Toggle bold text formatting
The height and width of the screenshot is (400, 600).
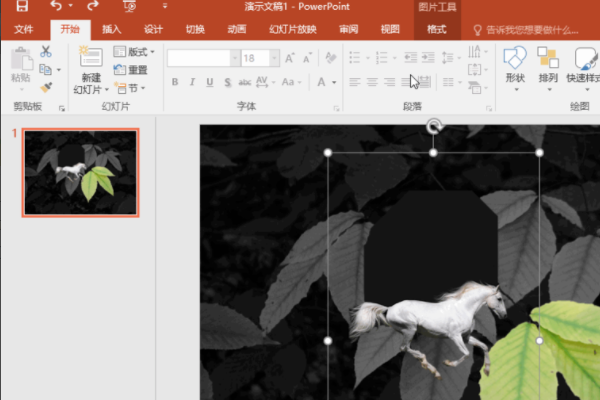pyautogui.click(x=175, y=81)
